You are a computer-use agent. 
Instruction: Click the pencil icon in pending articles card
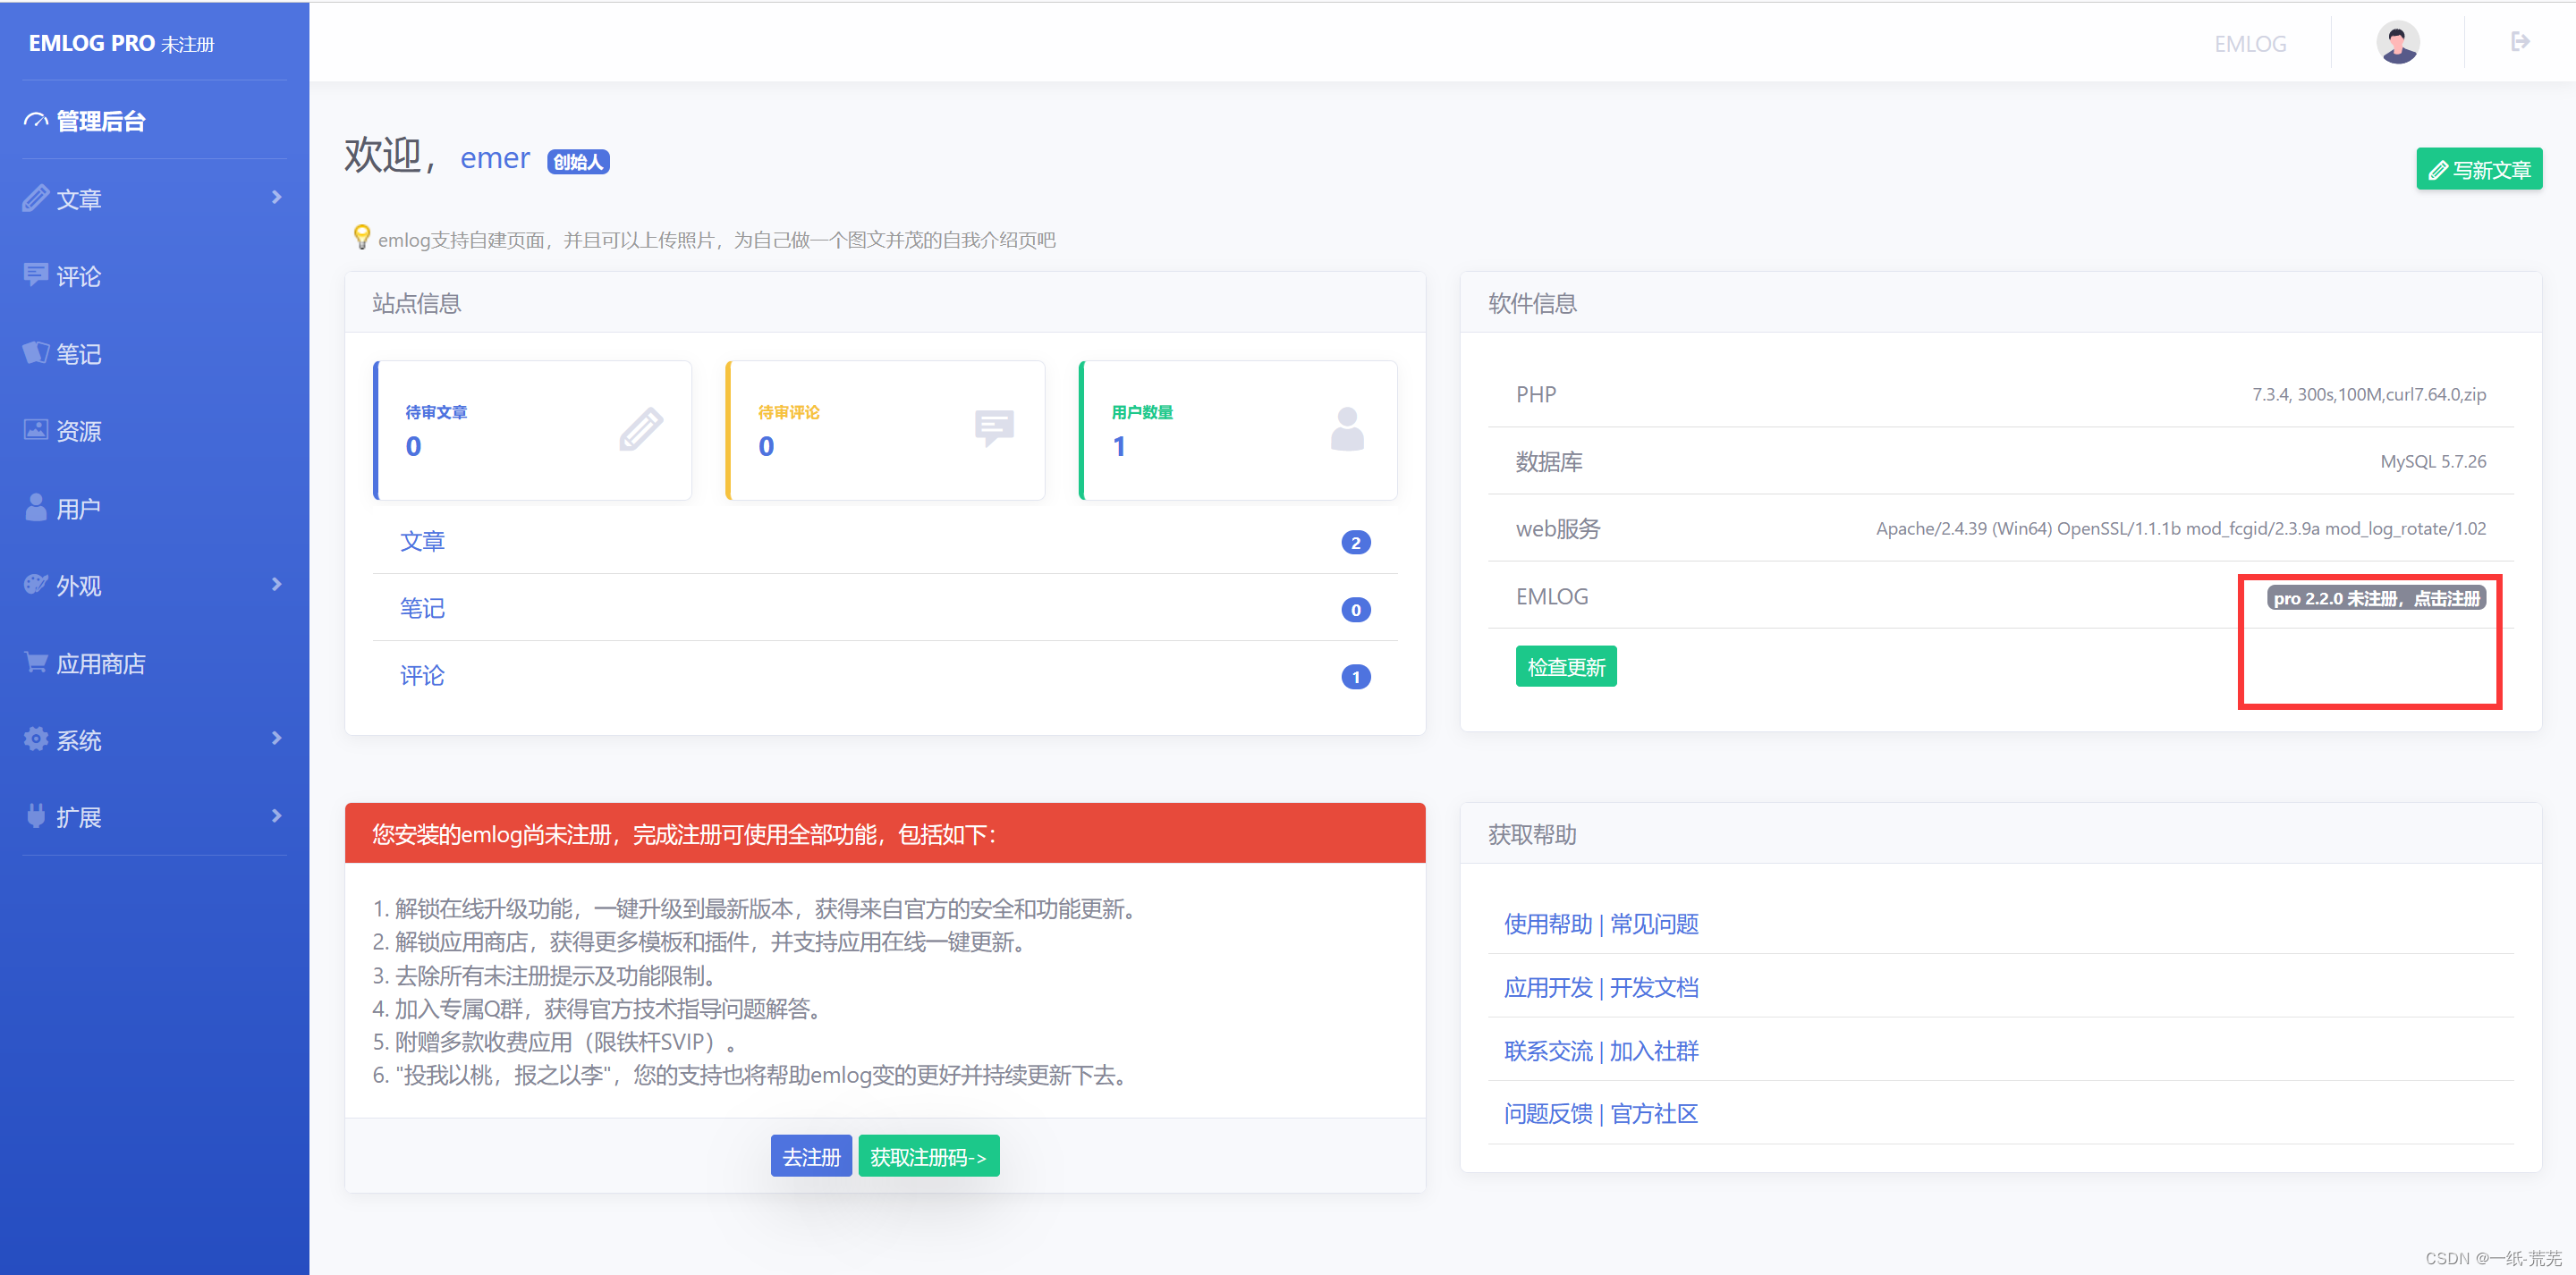640,430
